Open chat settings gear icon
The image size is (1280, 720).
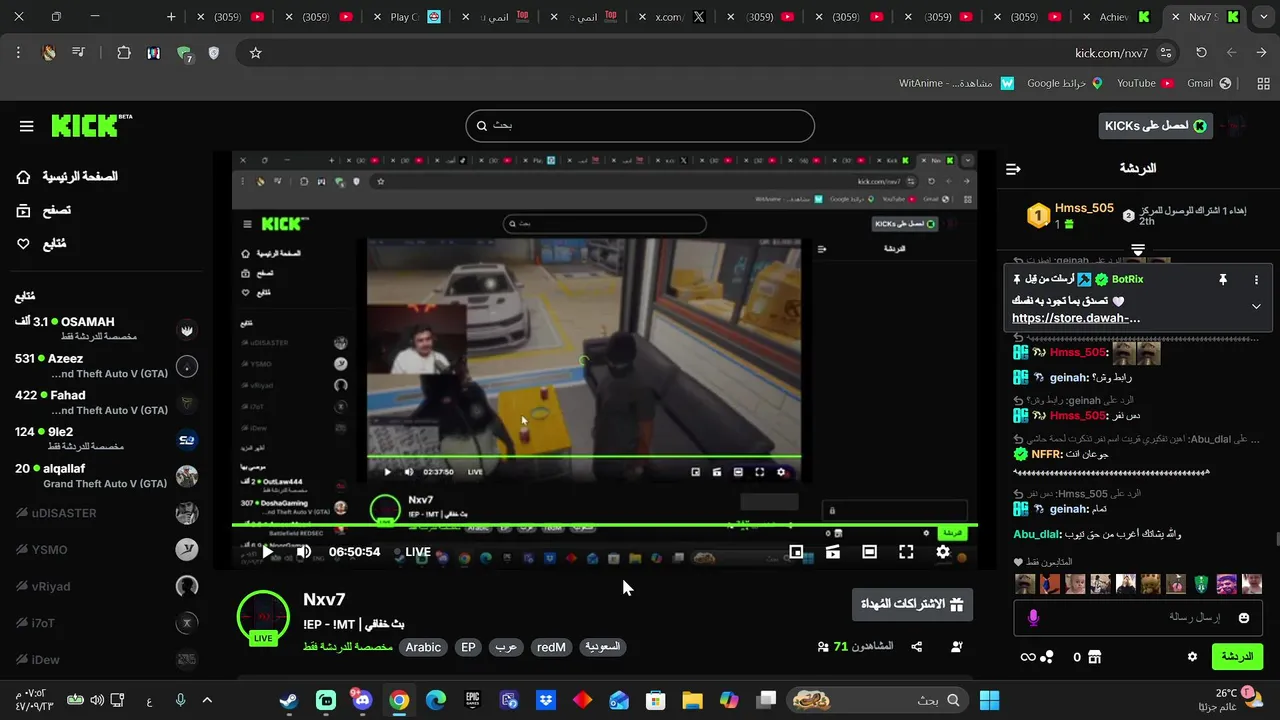(1192, 657)
